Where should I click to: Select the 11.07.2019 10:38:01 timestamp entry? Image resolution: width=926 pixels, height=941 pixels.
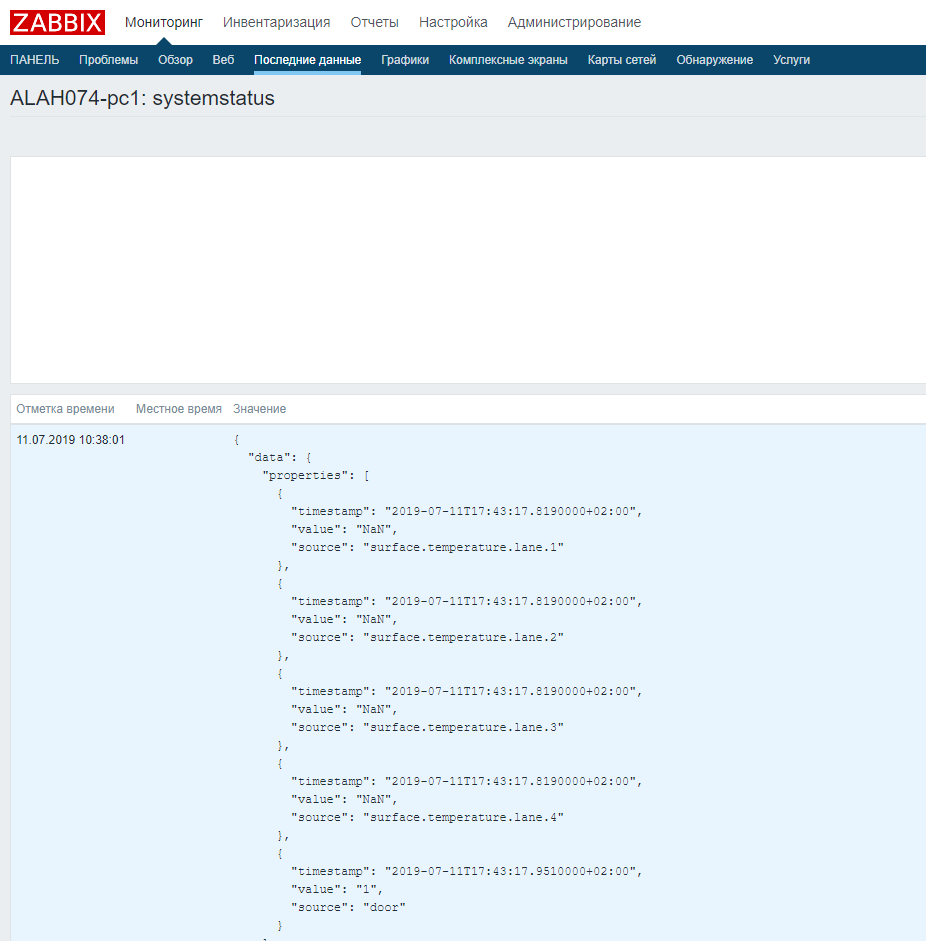point(69,438)
